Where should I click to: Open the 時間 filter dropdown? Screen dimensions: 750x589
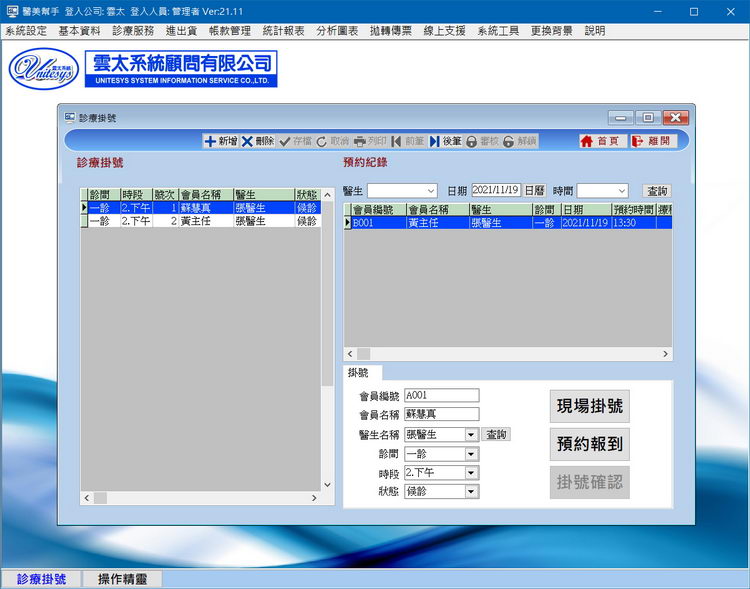point(621,191)
